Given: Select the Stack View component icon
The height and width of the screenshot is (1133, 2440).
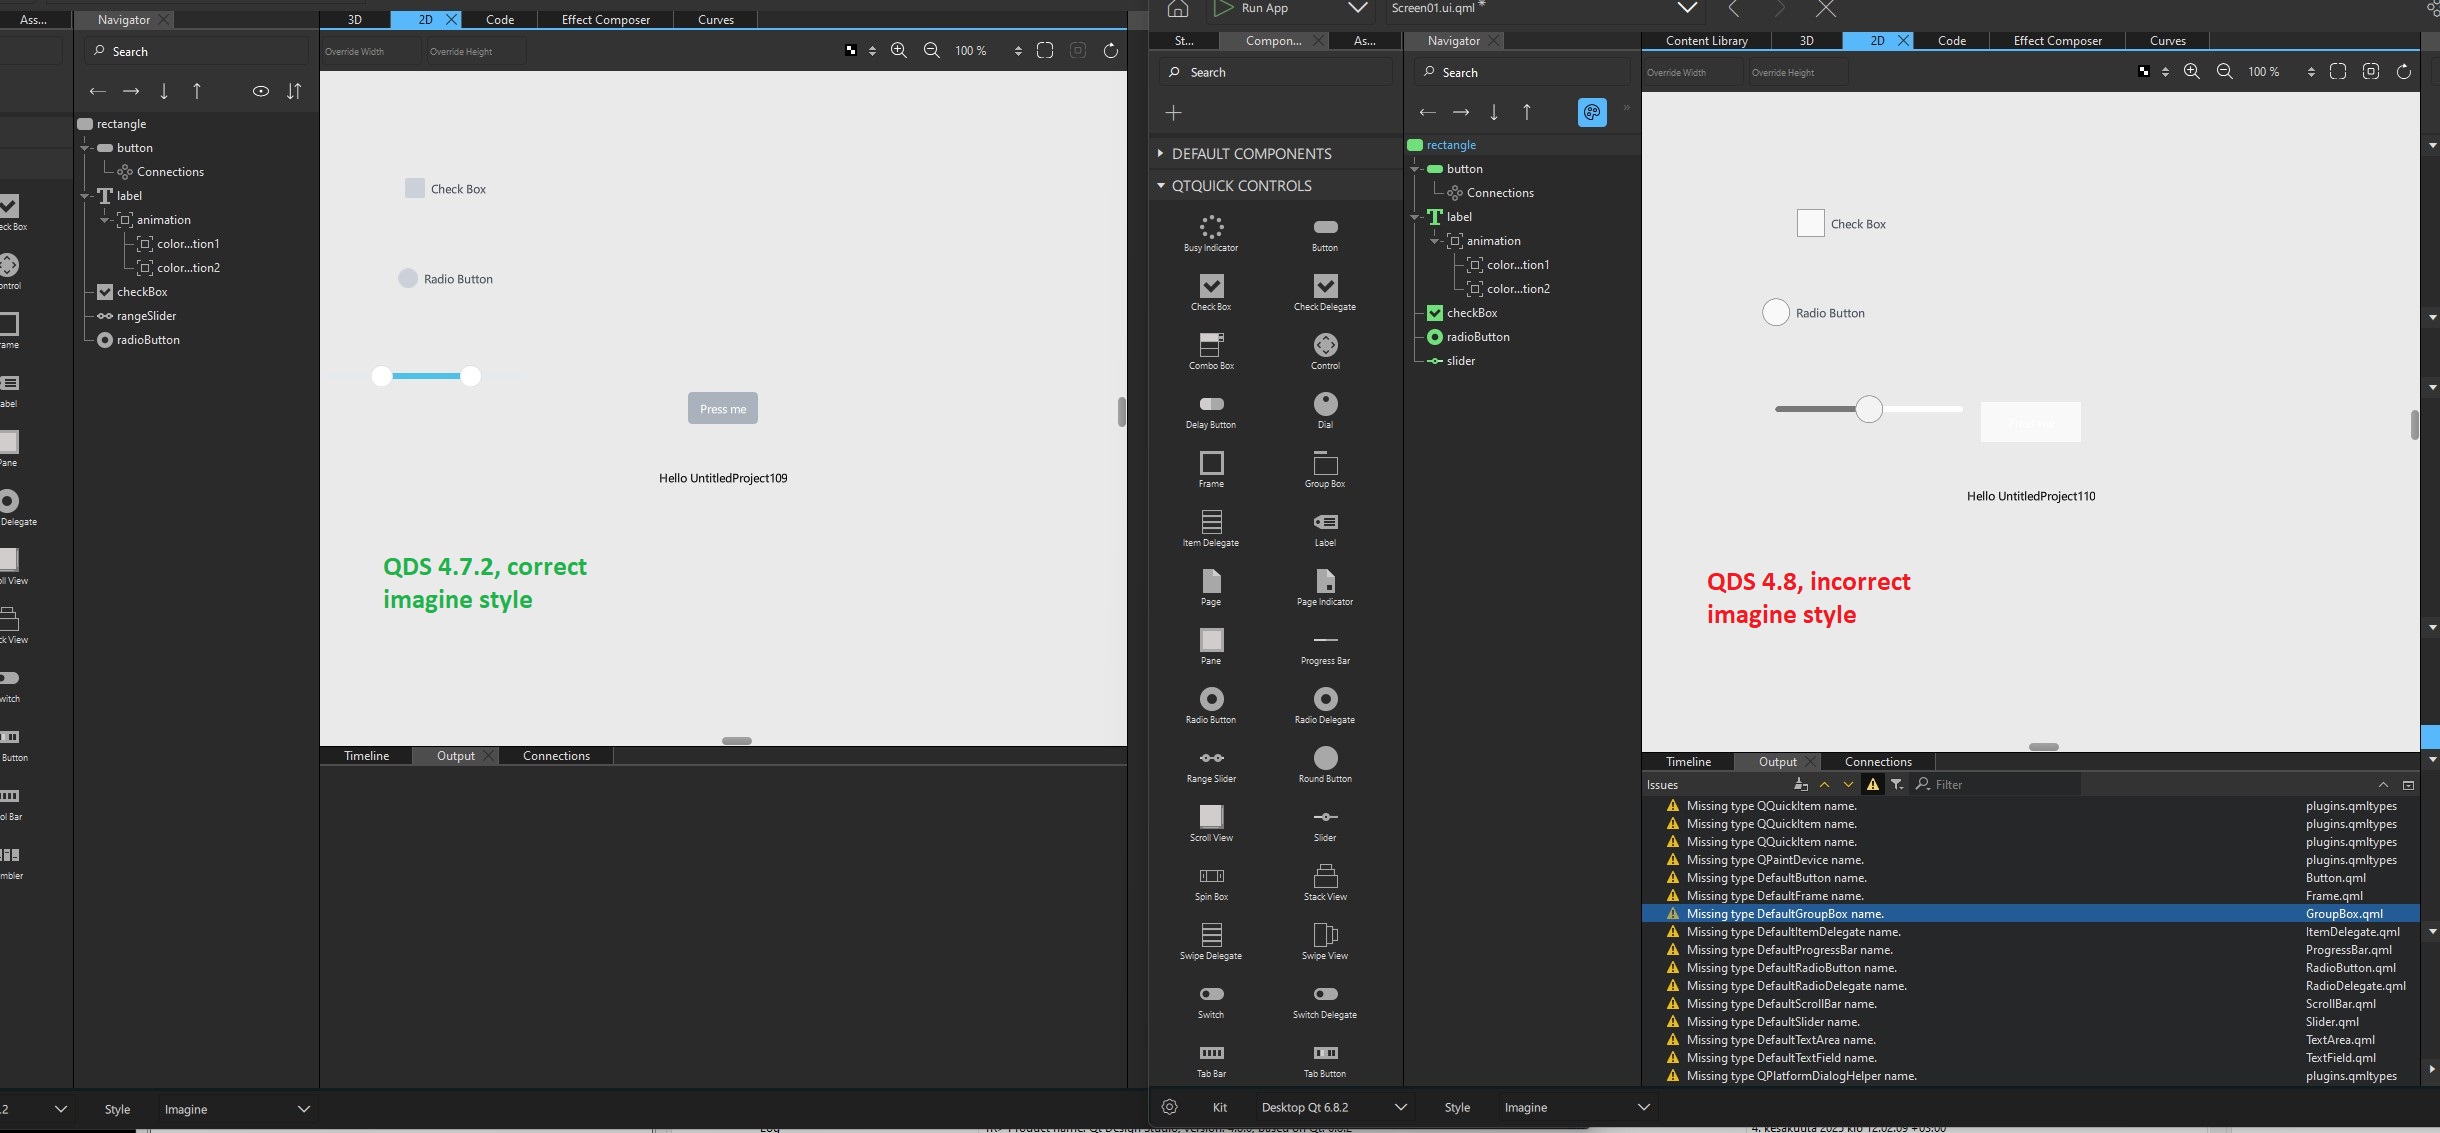Looking at the screenshot, I should pyautogui.click(x=1325, y=876).
